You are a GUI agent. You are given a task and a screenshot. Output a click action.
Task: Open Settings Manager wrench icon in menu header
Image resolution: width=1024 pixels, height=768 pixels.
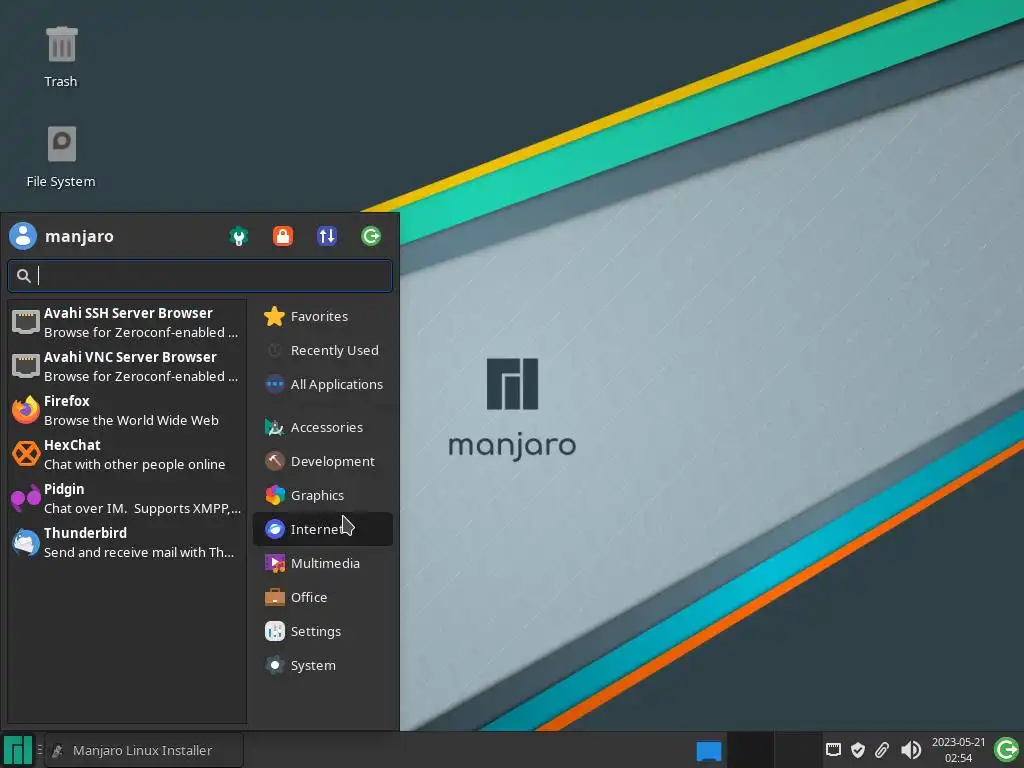pos(238,236)
